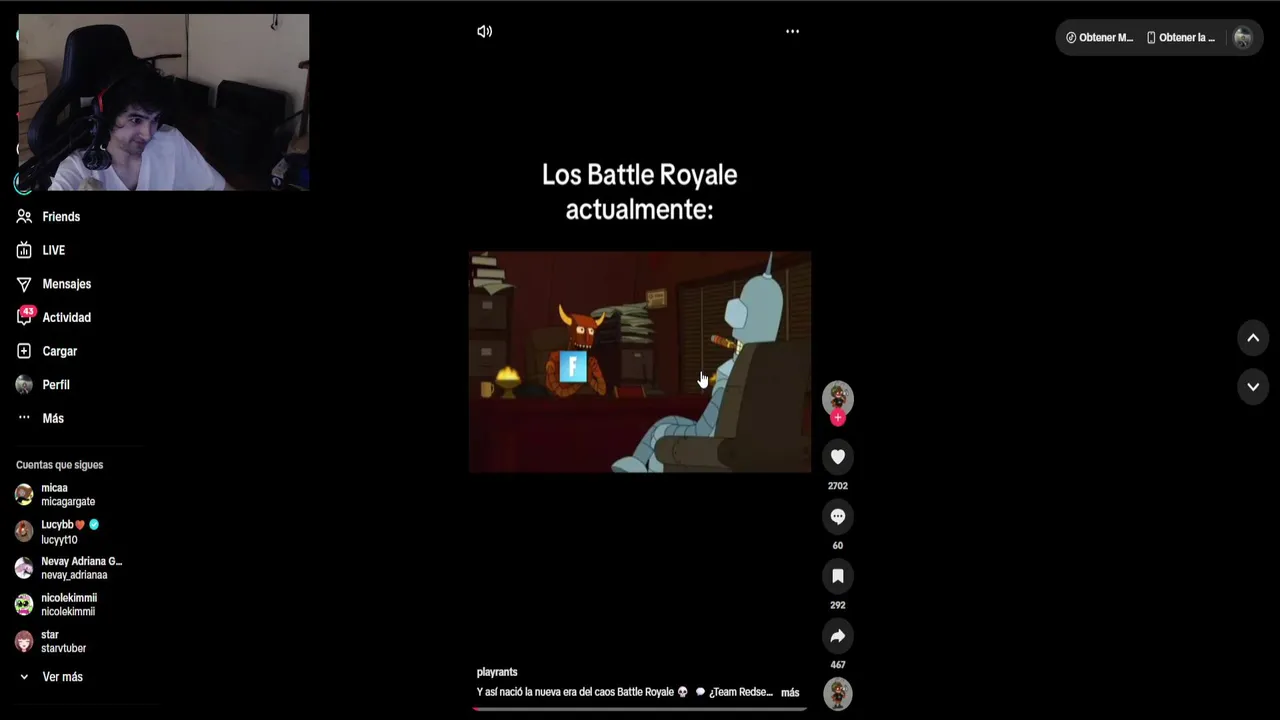Open the sound disc avatar at bottom right
This screenshot has width=1280, height=720.
click(x=838, y=693)
